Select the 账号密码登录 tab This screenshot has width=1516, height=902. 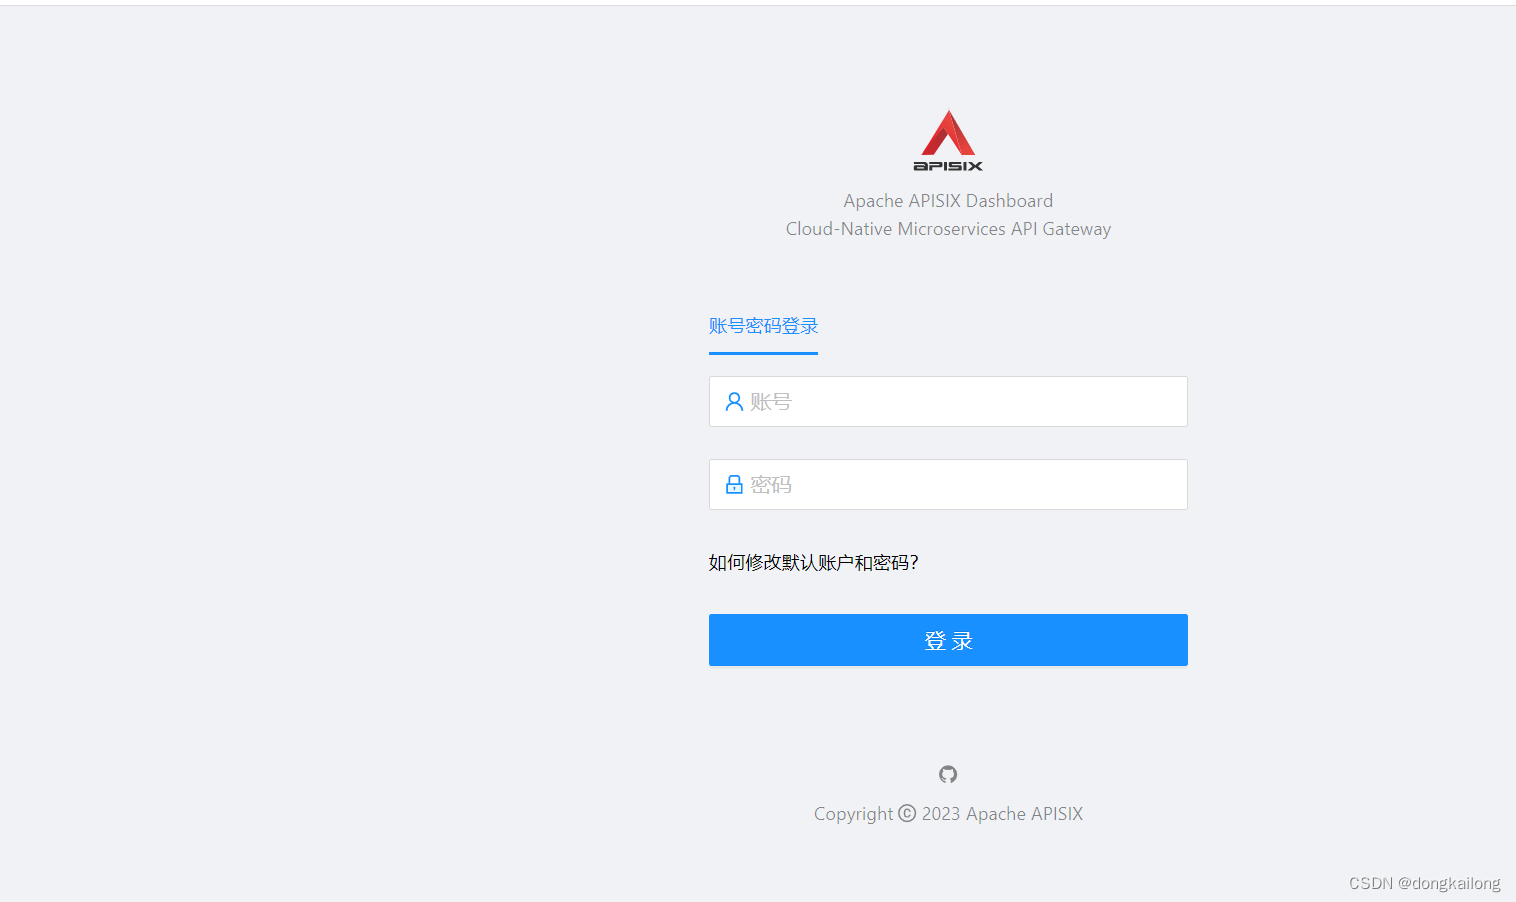763,326
